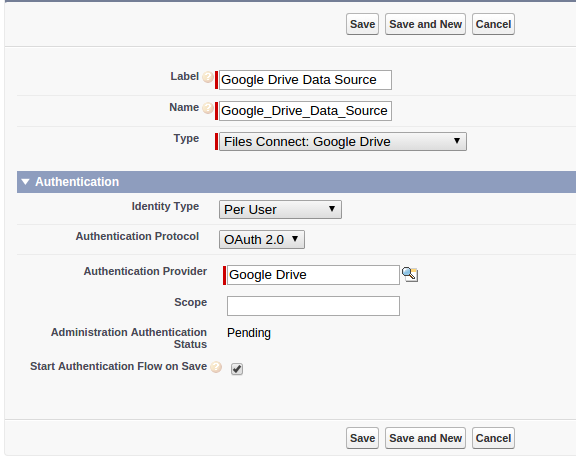576x457 pixels.
Task: Click the Authentication section header text
Action: tap(77, 182)
